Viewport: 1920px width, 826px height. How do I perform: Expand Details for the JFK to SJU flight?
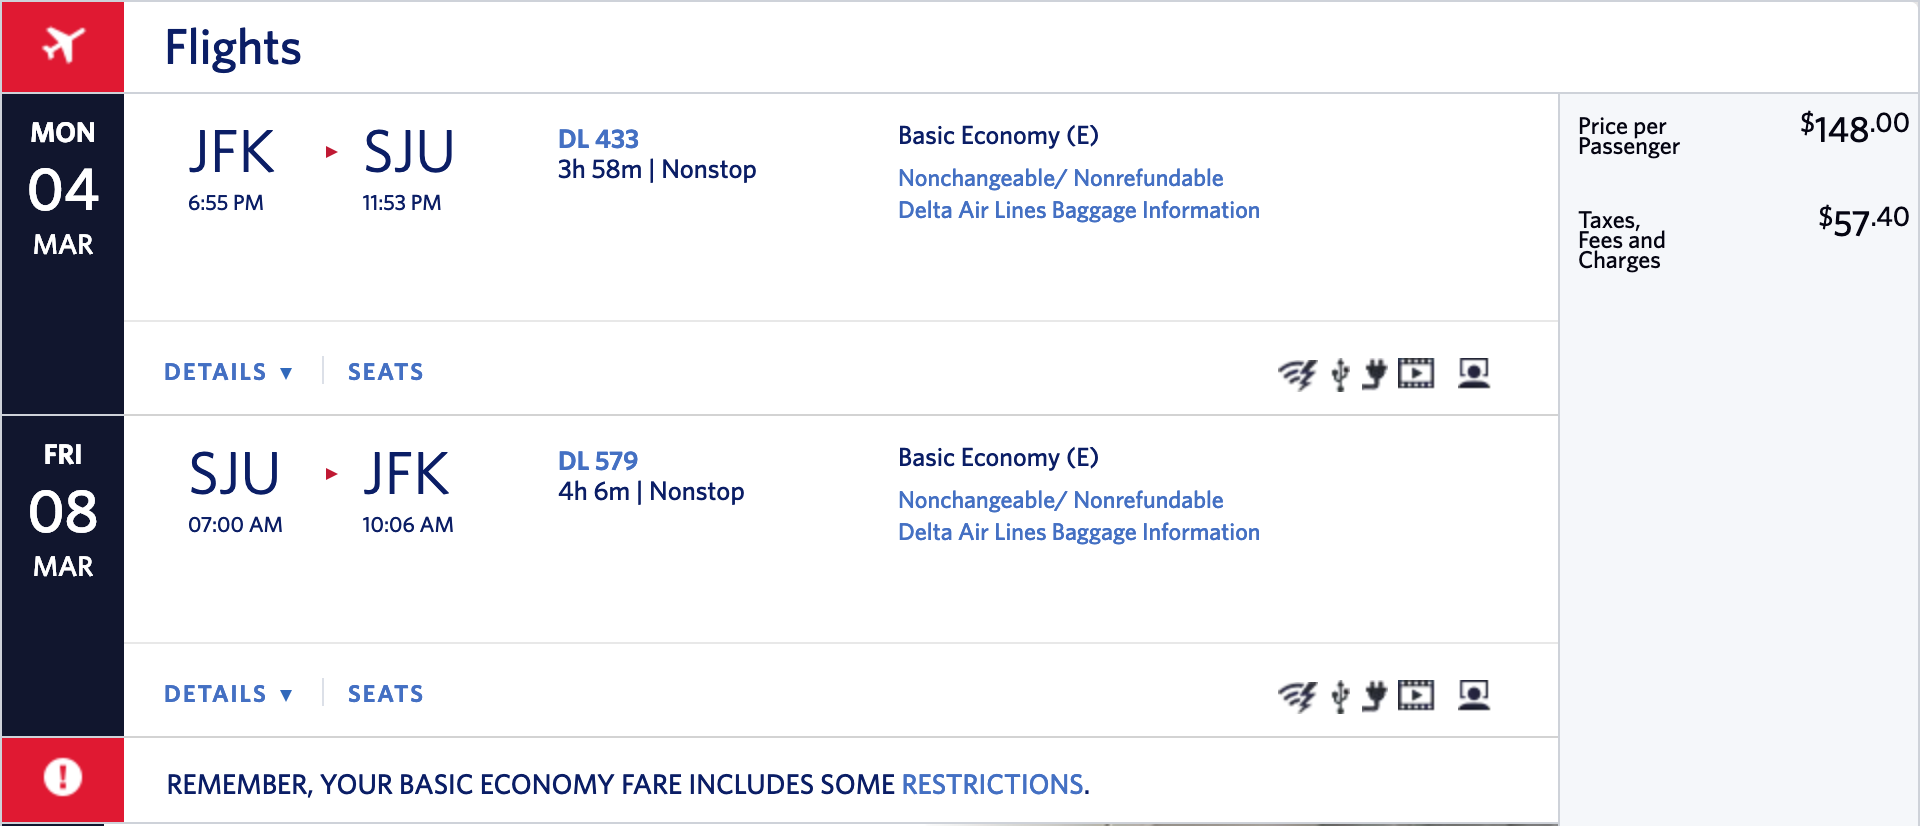click(x=228, y=372)
